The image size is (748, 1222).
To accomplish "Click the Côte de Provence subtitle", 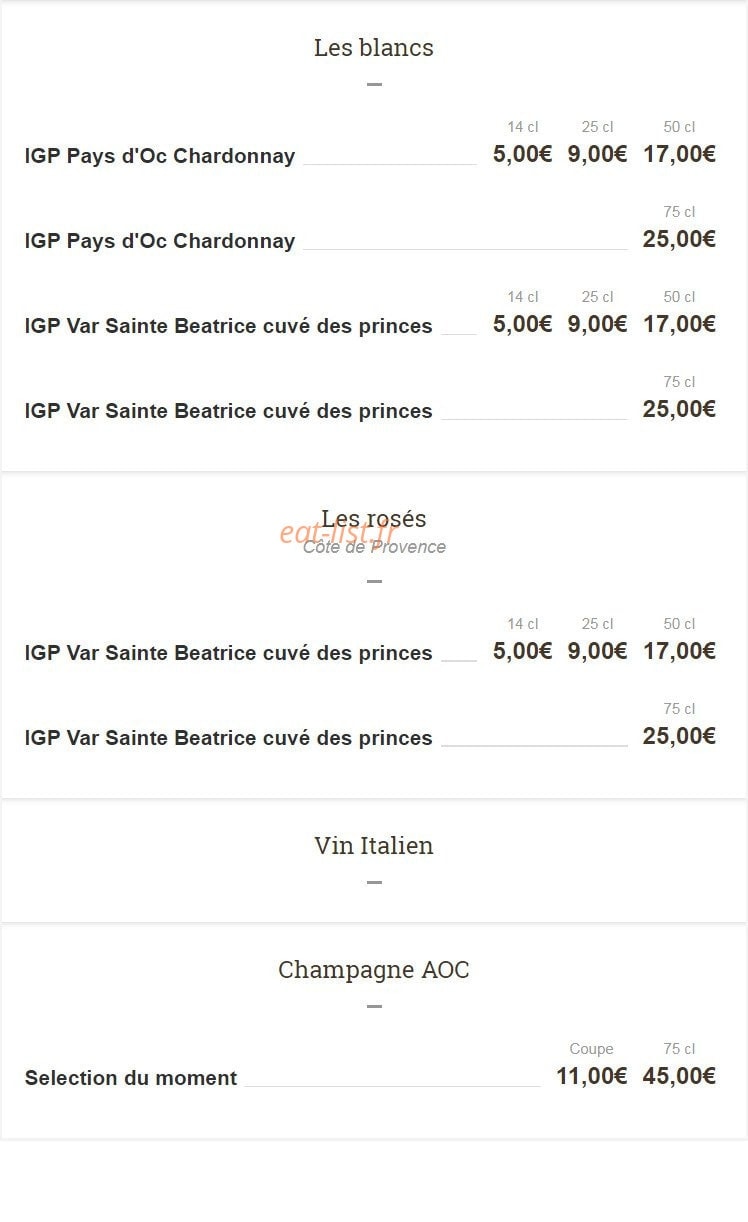I will coord(374,547).
